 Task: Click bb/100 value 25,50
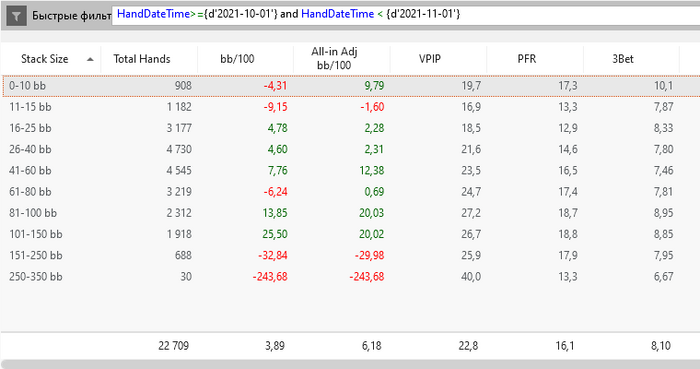pos(275,234)
